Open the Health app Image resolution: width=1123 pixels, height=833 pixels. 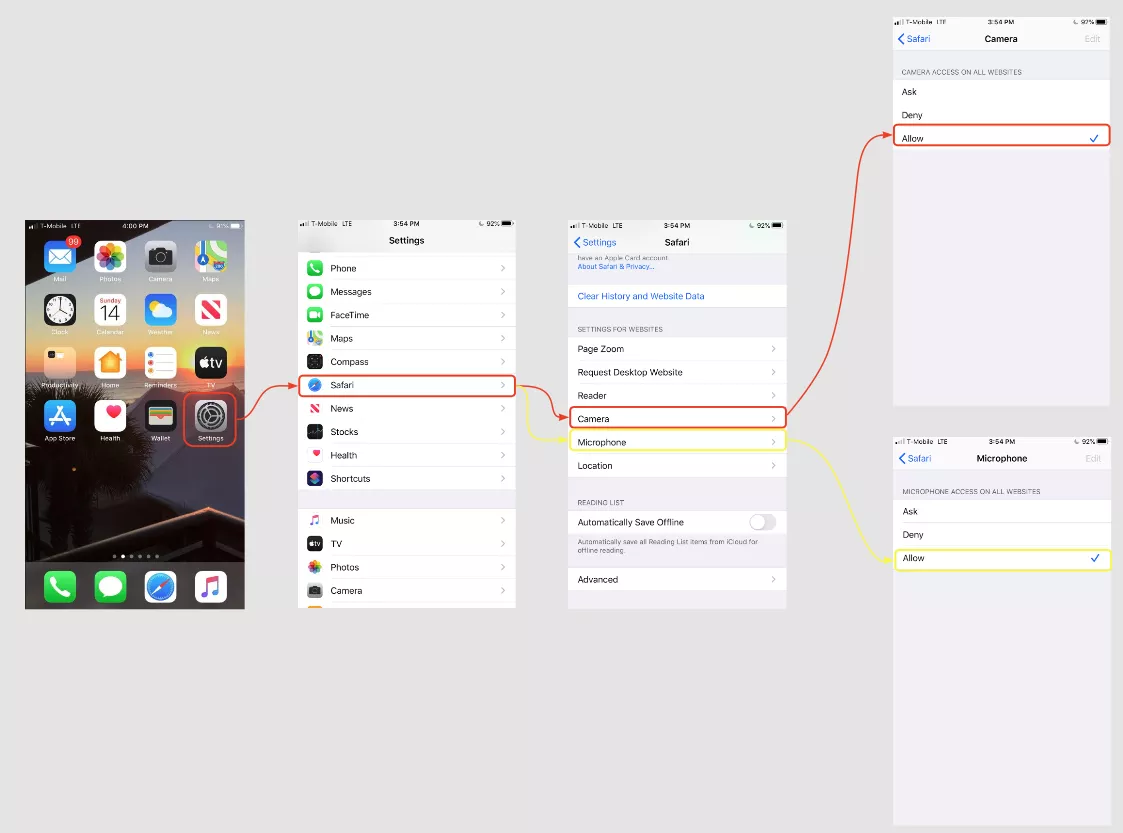click(x=110, y=417)
